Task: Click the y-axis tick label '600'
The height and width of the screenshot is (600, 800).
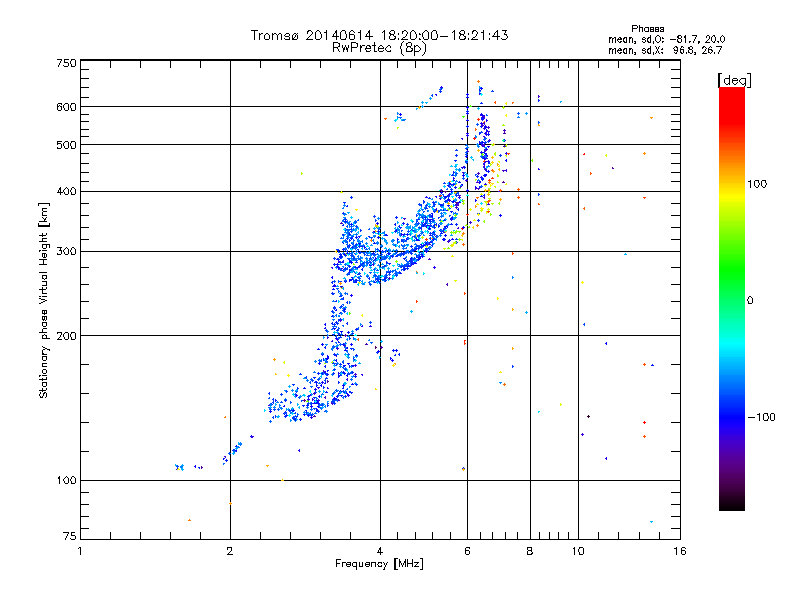Action: click(x=66, y=107)
